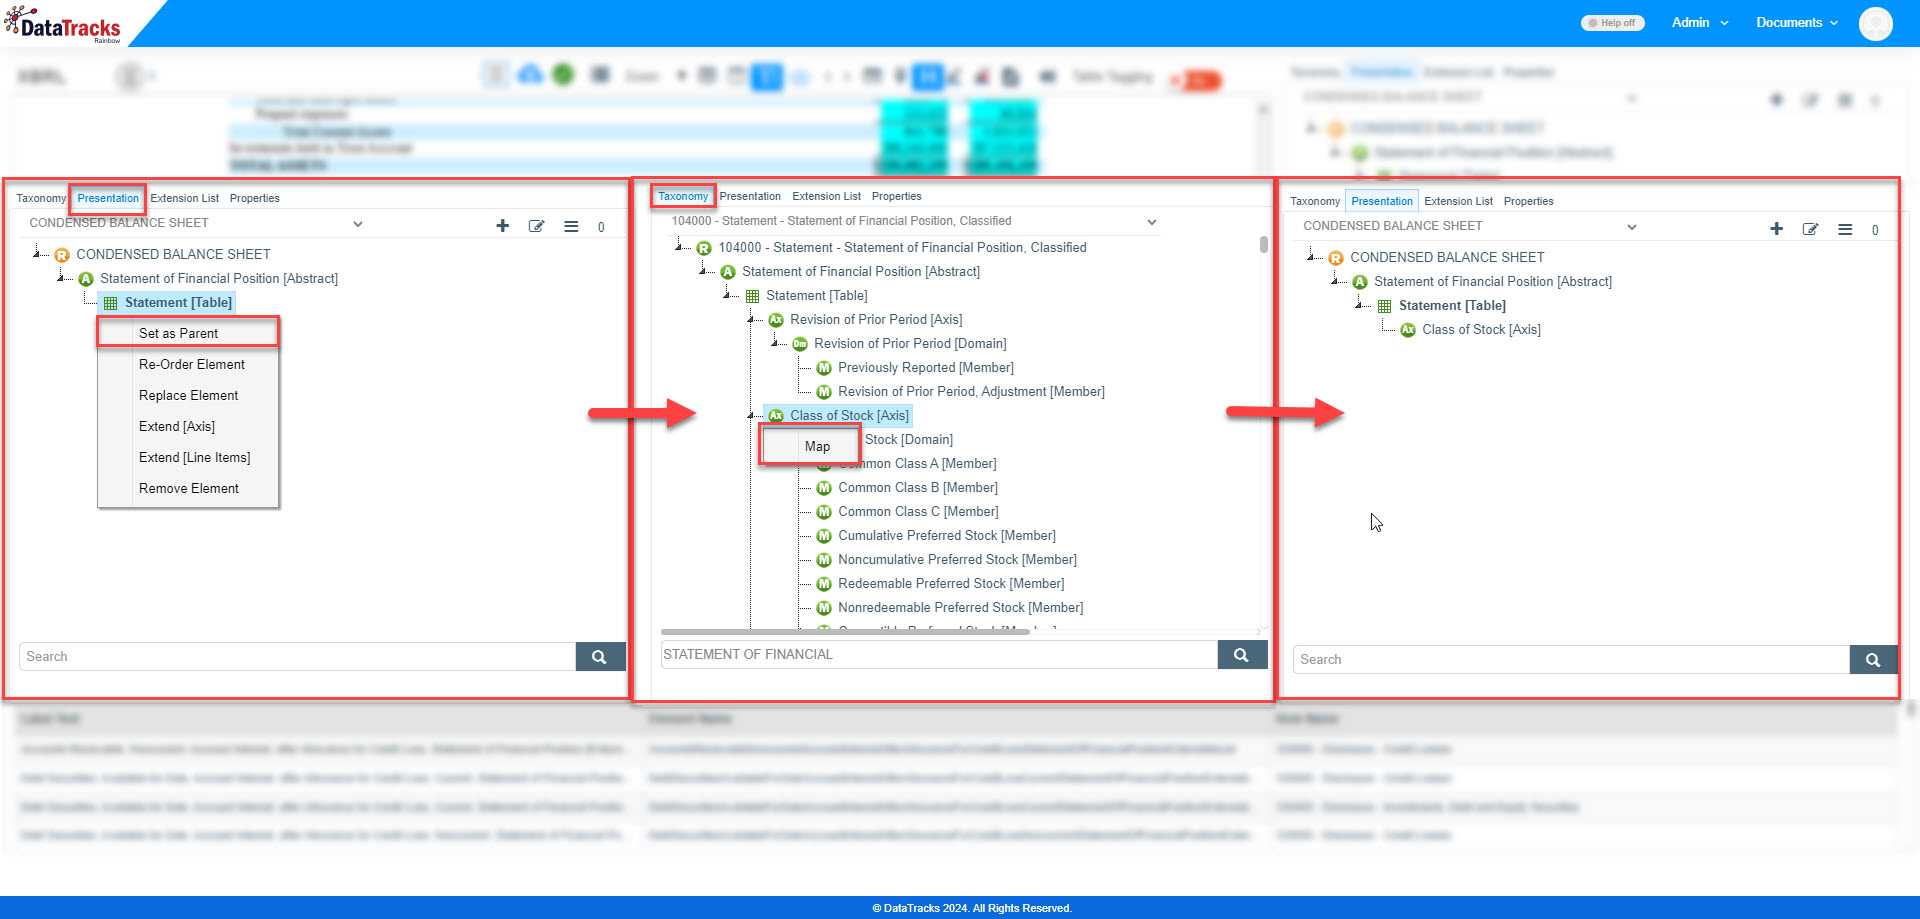1920x919 pixels.
Task: Choose Re-Order Element from context menu
Action: pos(188,364)
